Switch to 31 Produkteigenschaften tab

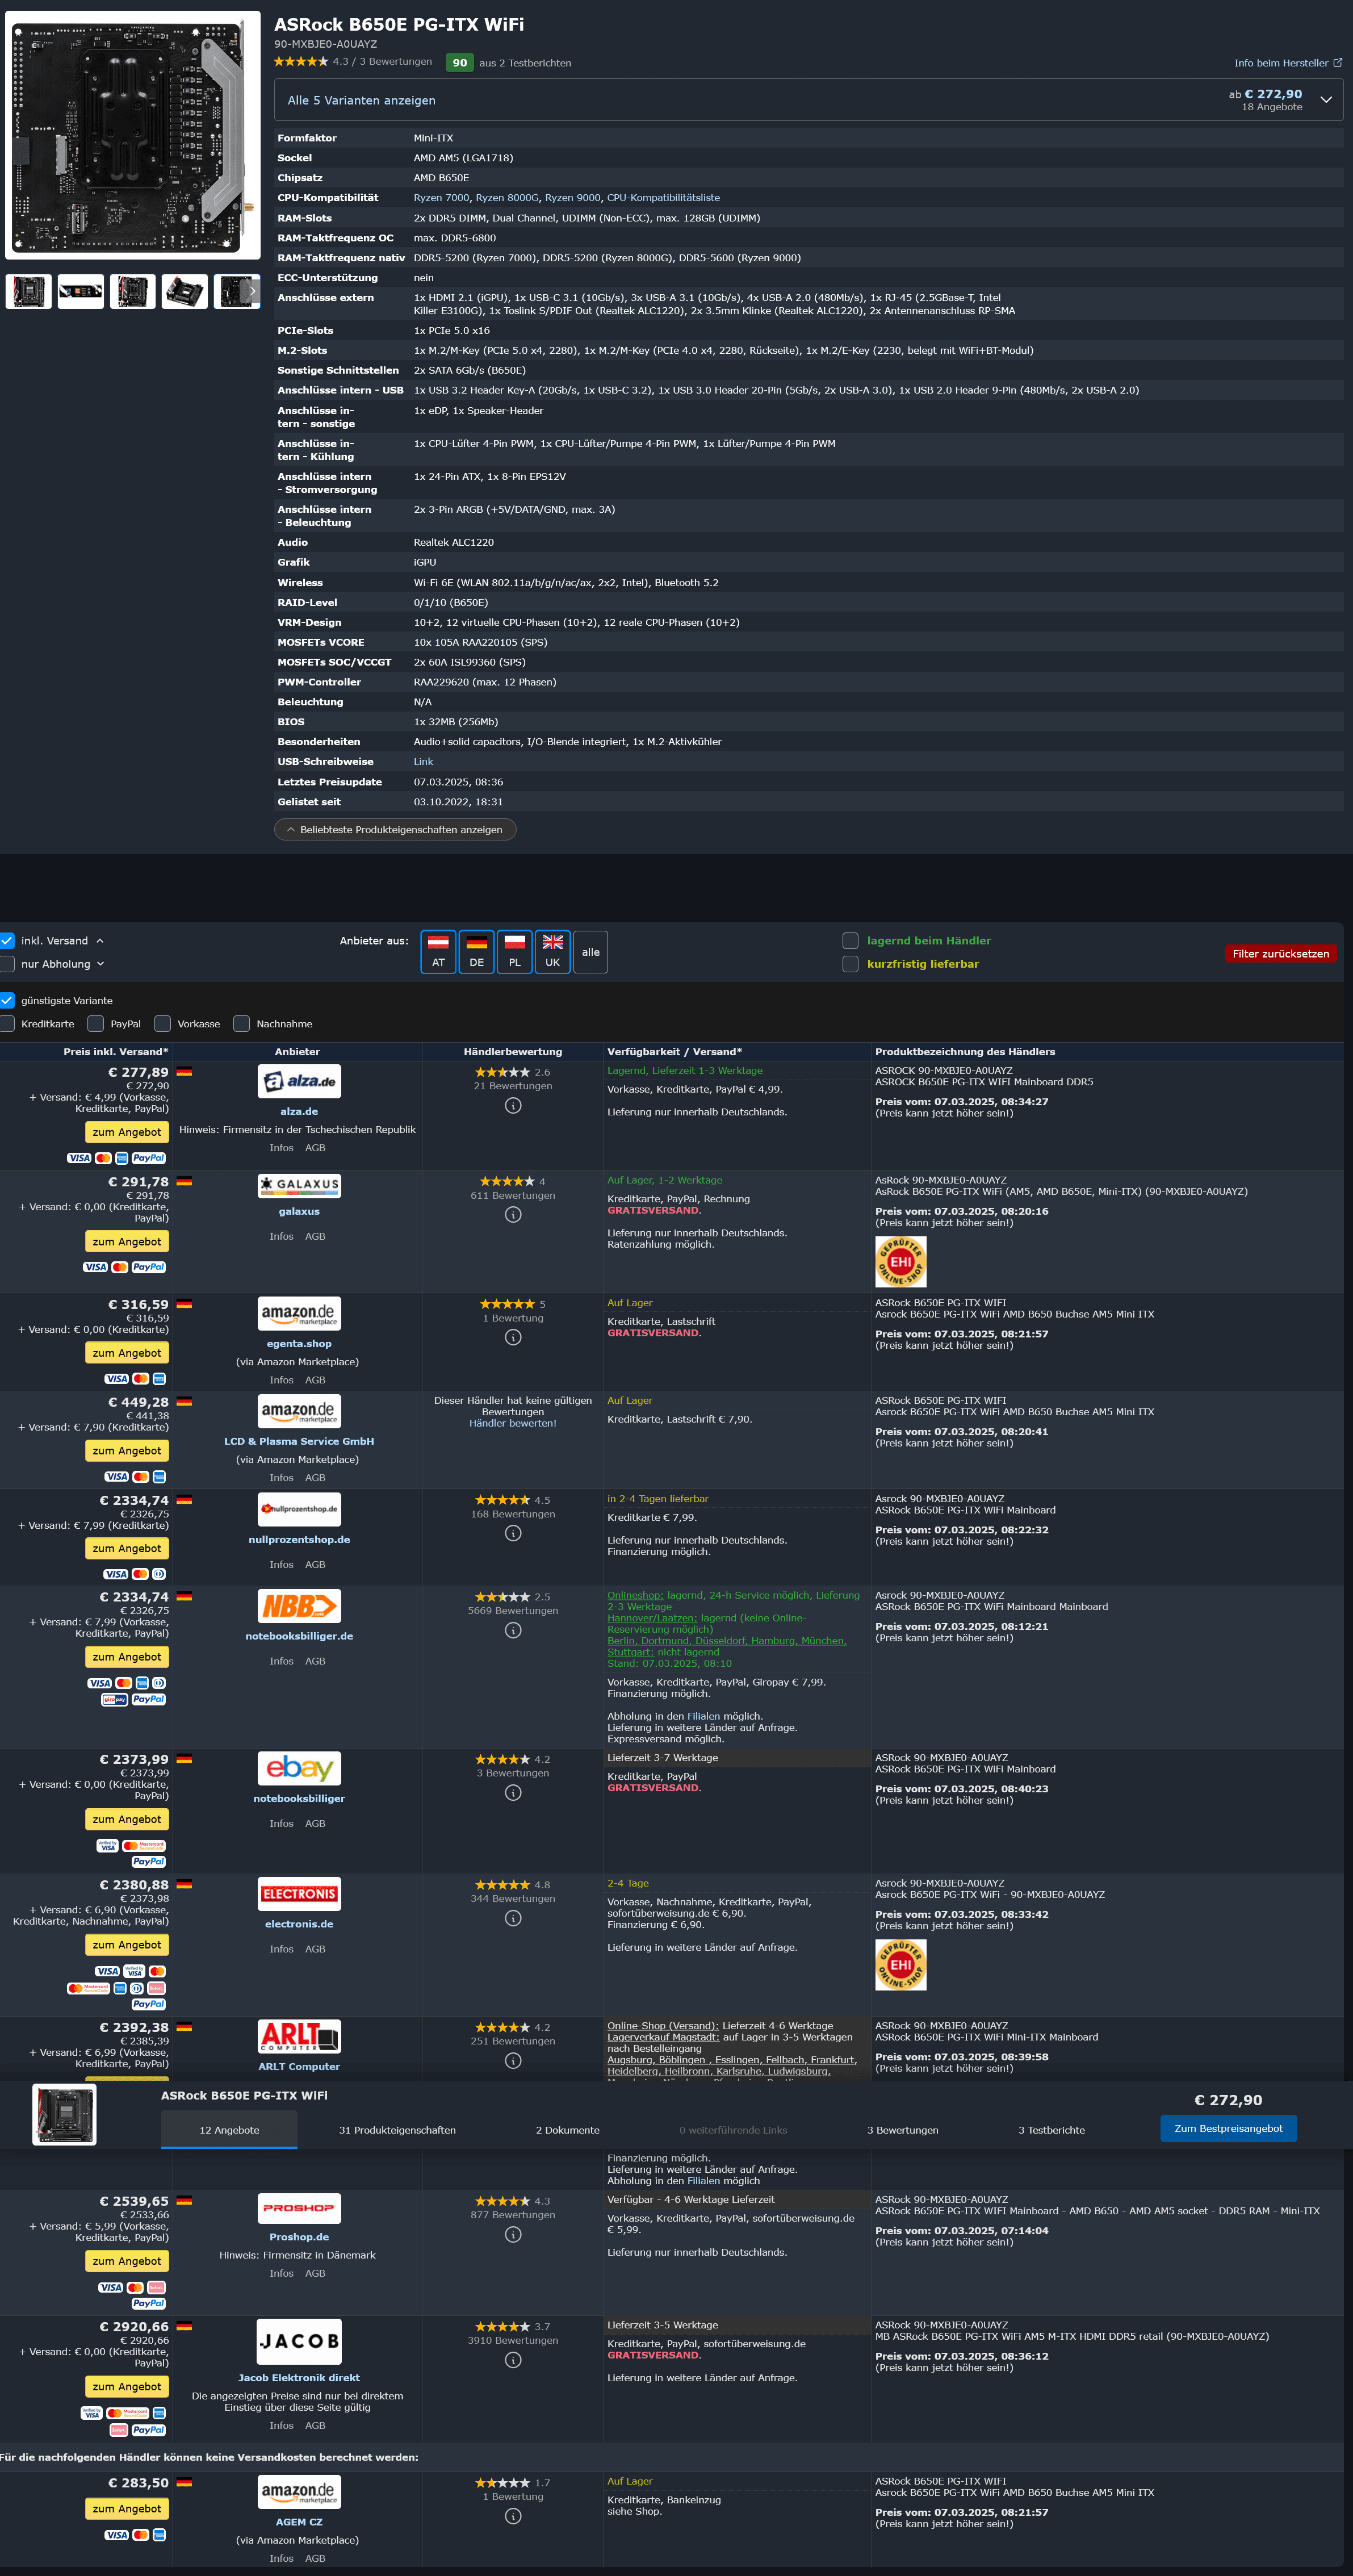point(397,2130)
